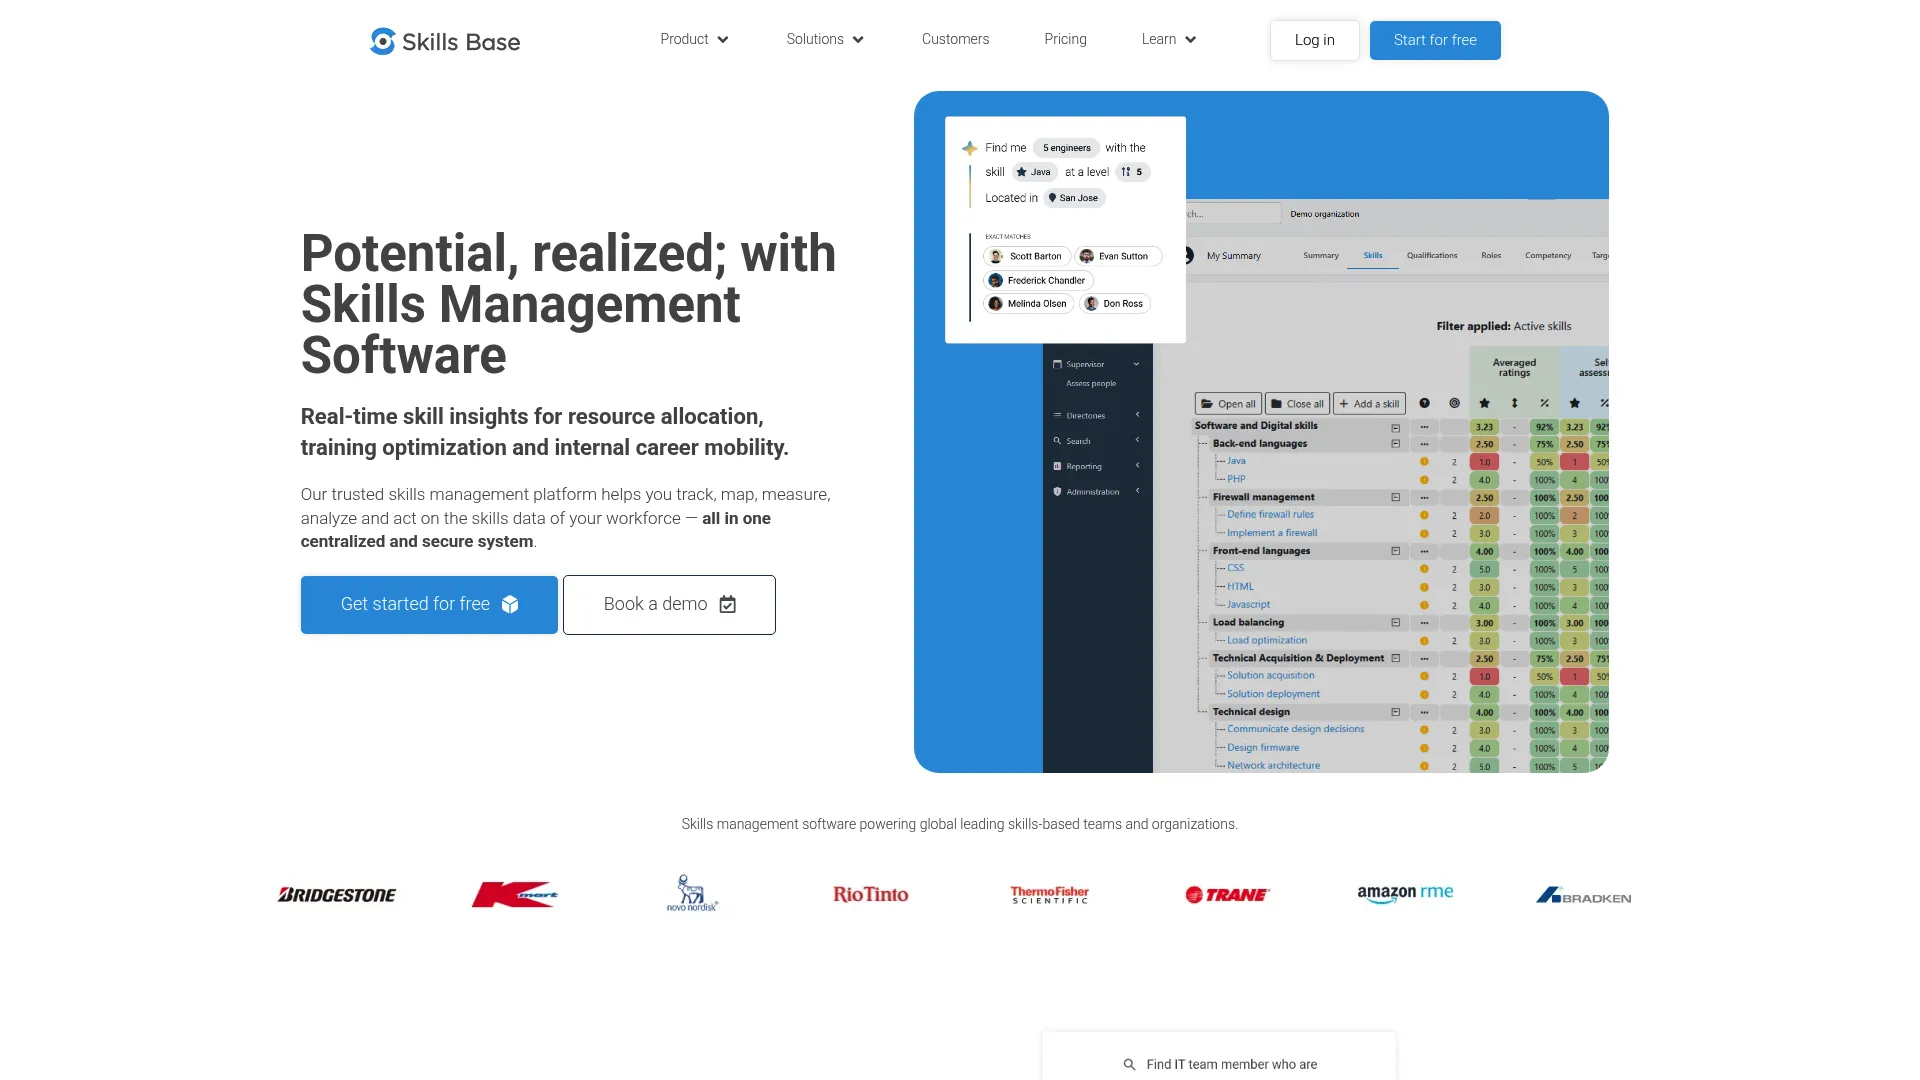Click the orange status dot in the Java row

click(x=1424, y=462)
